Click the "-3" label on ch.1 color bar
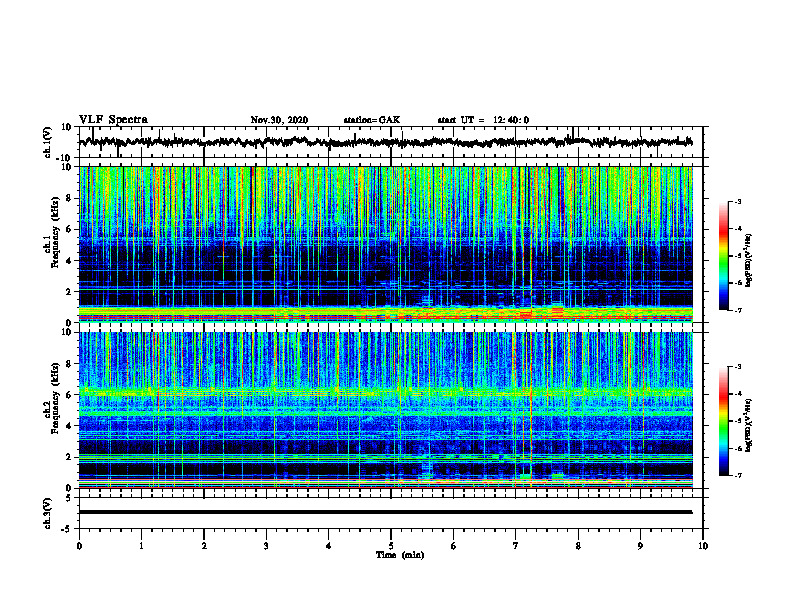 [x=738, y=202]
